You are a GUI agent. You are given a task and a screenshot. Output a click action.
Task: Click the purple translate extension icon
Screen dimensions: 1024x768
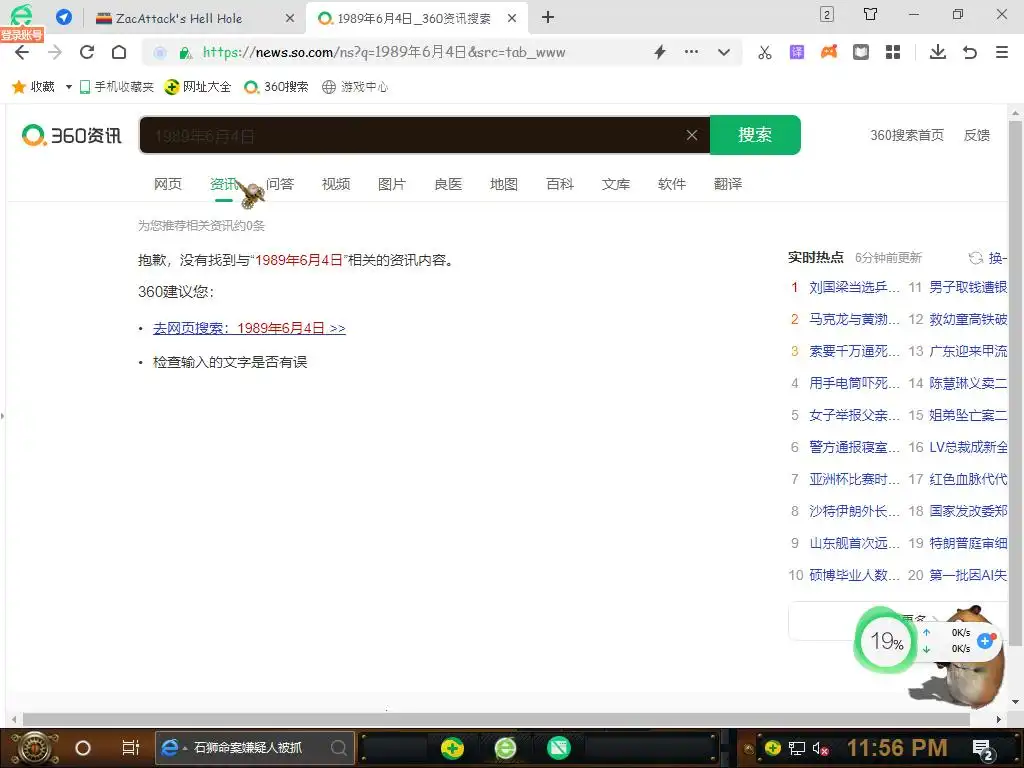797,52
